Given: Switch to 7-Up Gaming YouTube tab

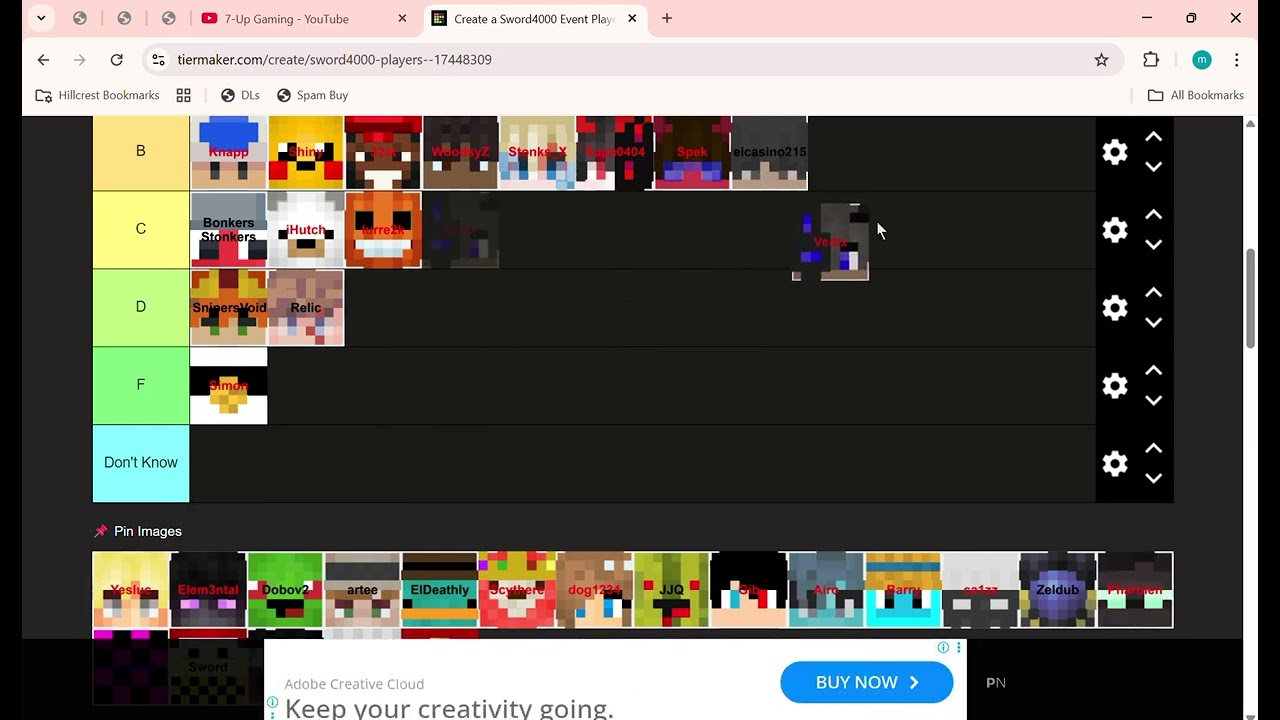Looking at the screenshot, I should click(300, 18).
